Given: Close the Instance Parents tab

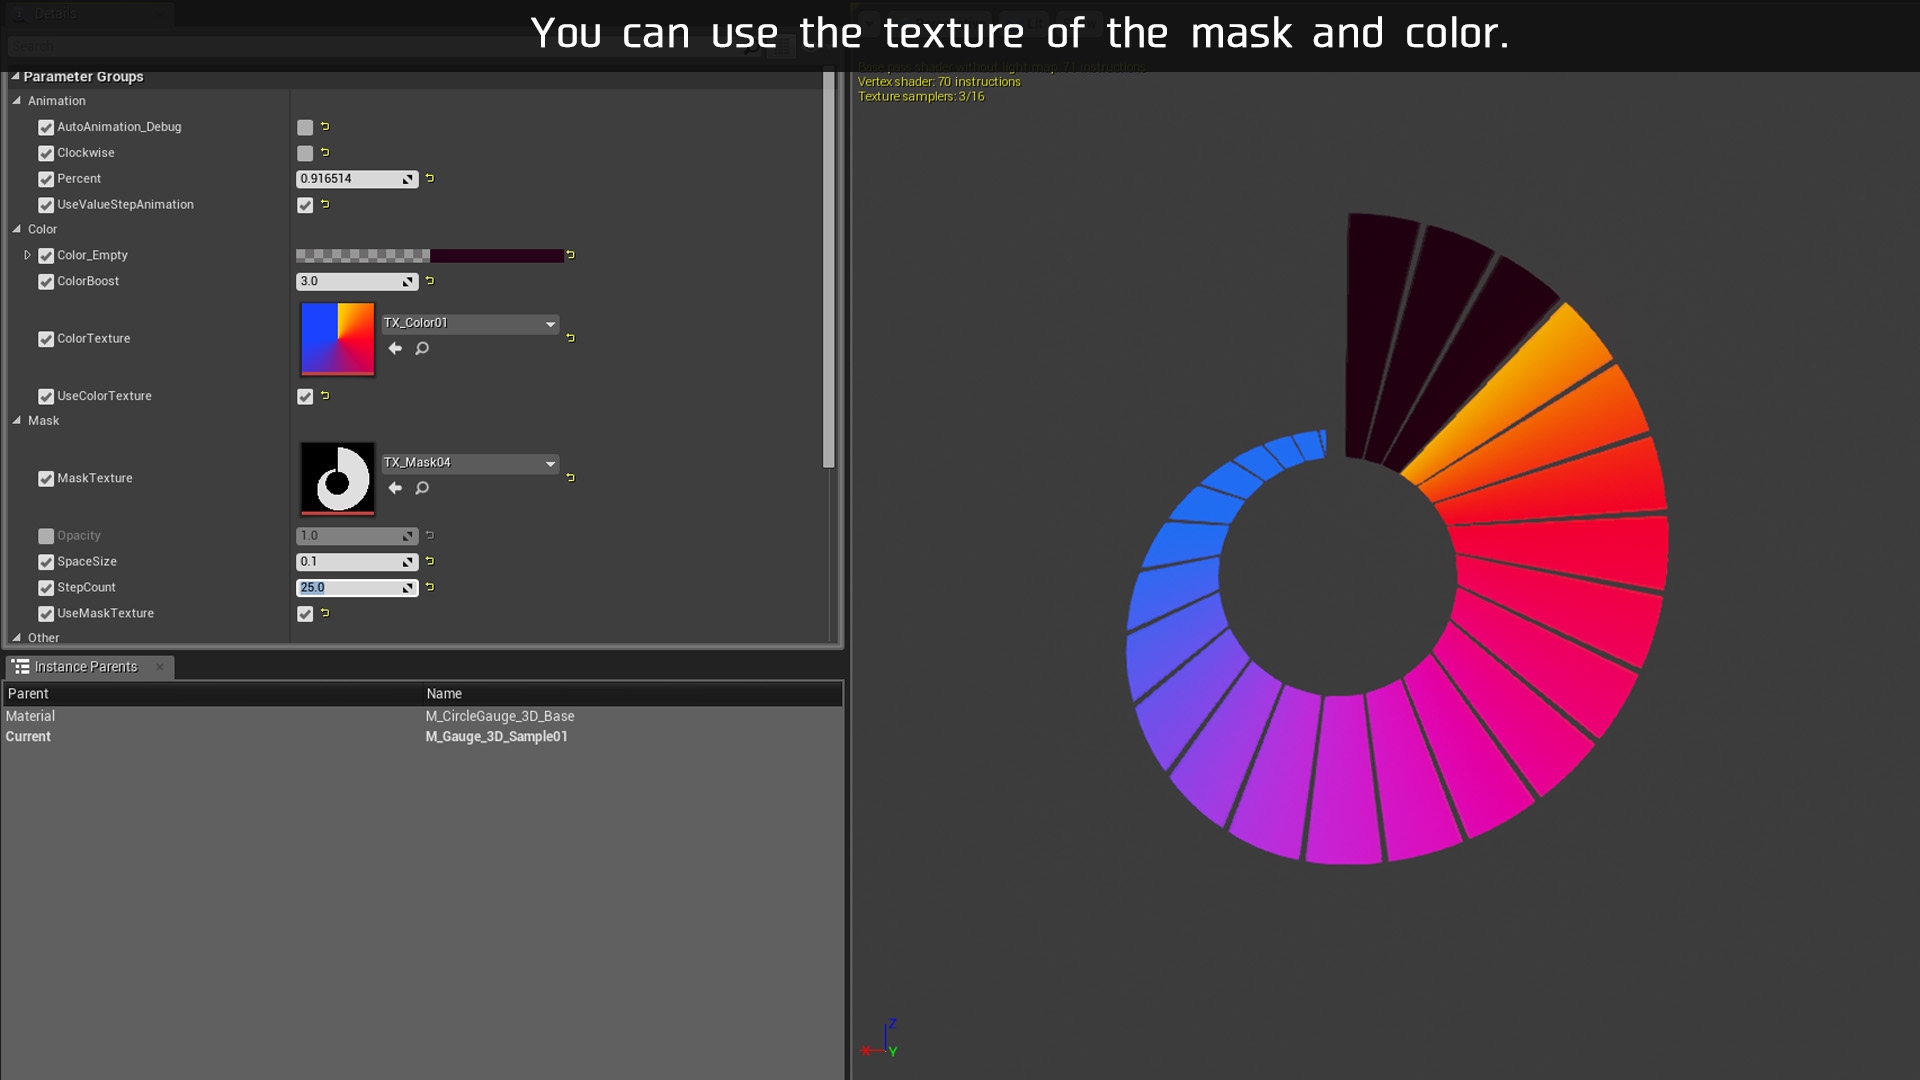Looking at the screenshot, I should click(160, 667).
